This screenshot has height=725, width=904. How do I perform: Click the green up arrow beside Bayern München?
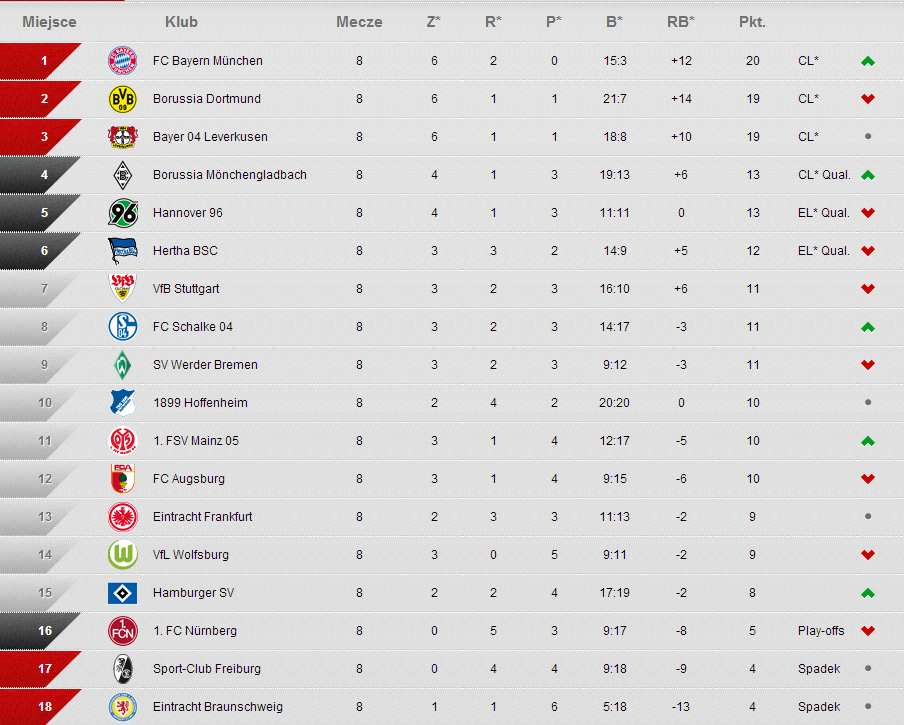point(868,61)
